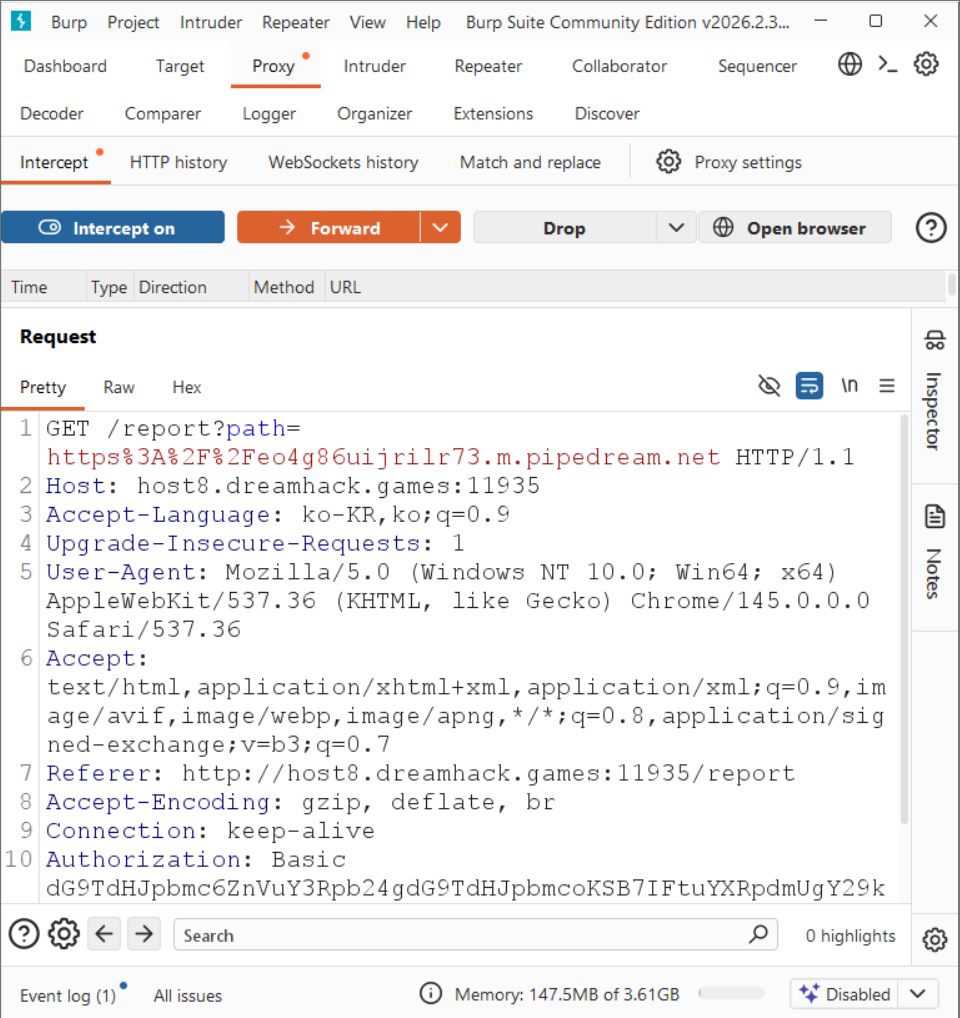Click Open browser button
960x1018 pixels.
[795, 228]
